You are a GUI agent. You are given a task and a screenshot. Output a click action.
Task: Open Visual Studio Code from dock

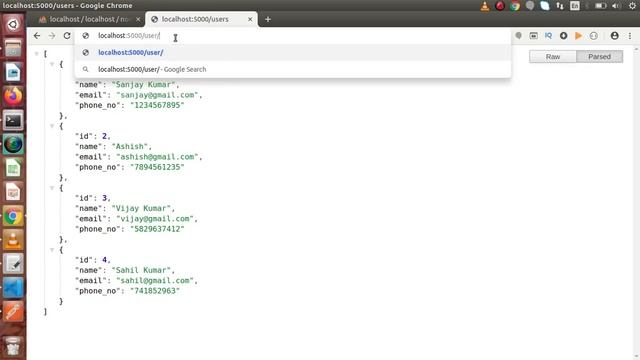click(13, 288)
